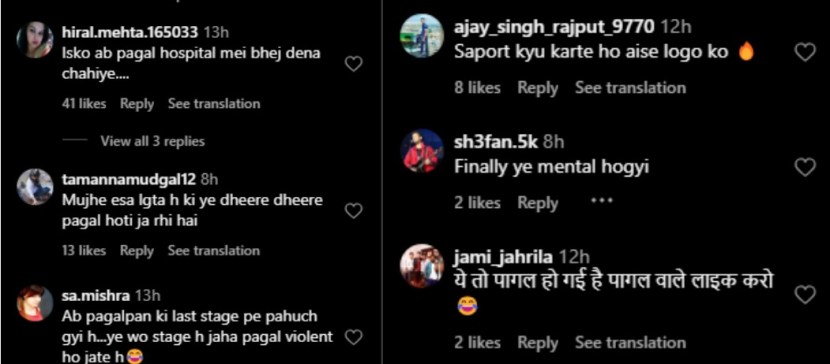Open three-dot options on sh3fan.5k's comment

pyautogui.click(x=602, y=201)
